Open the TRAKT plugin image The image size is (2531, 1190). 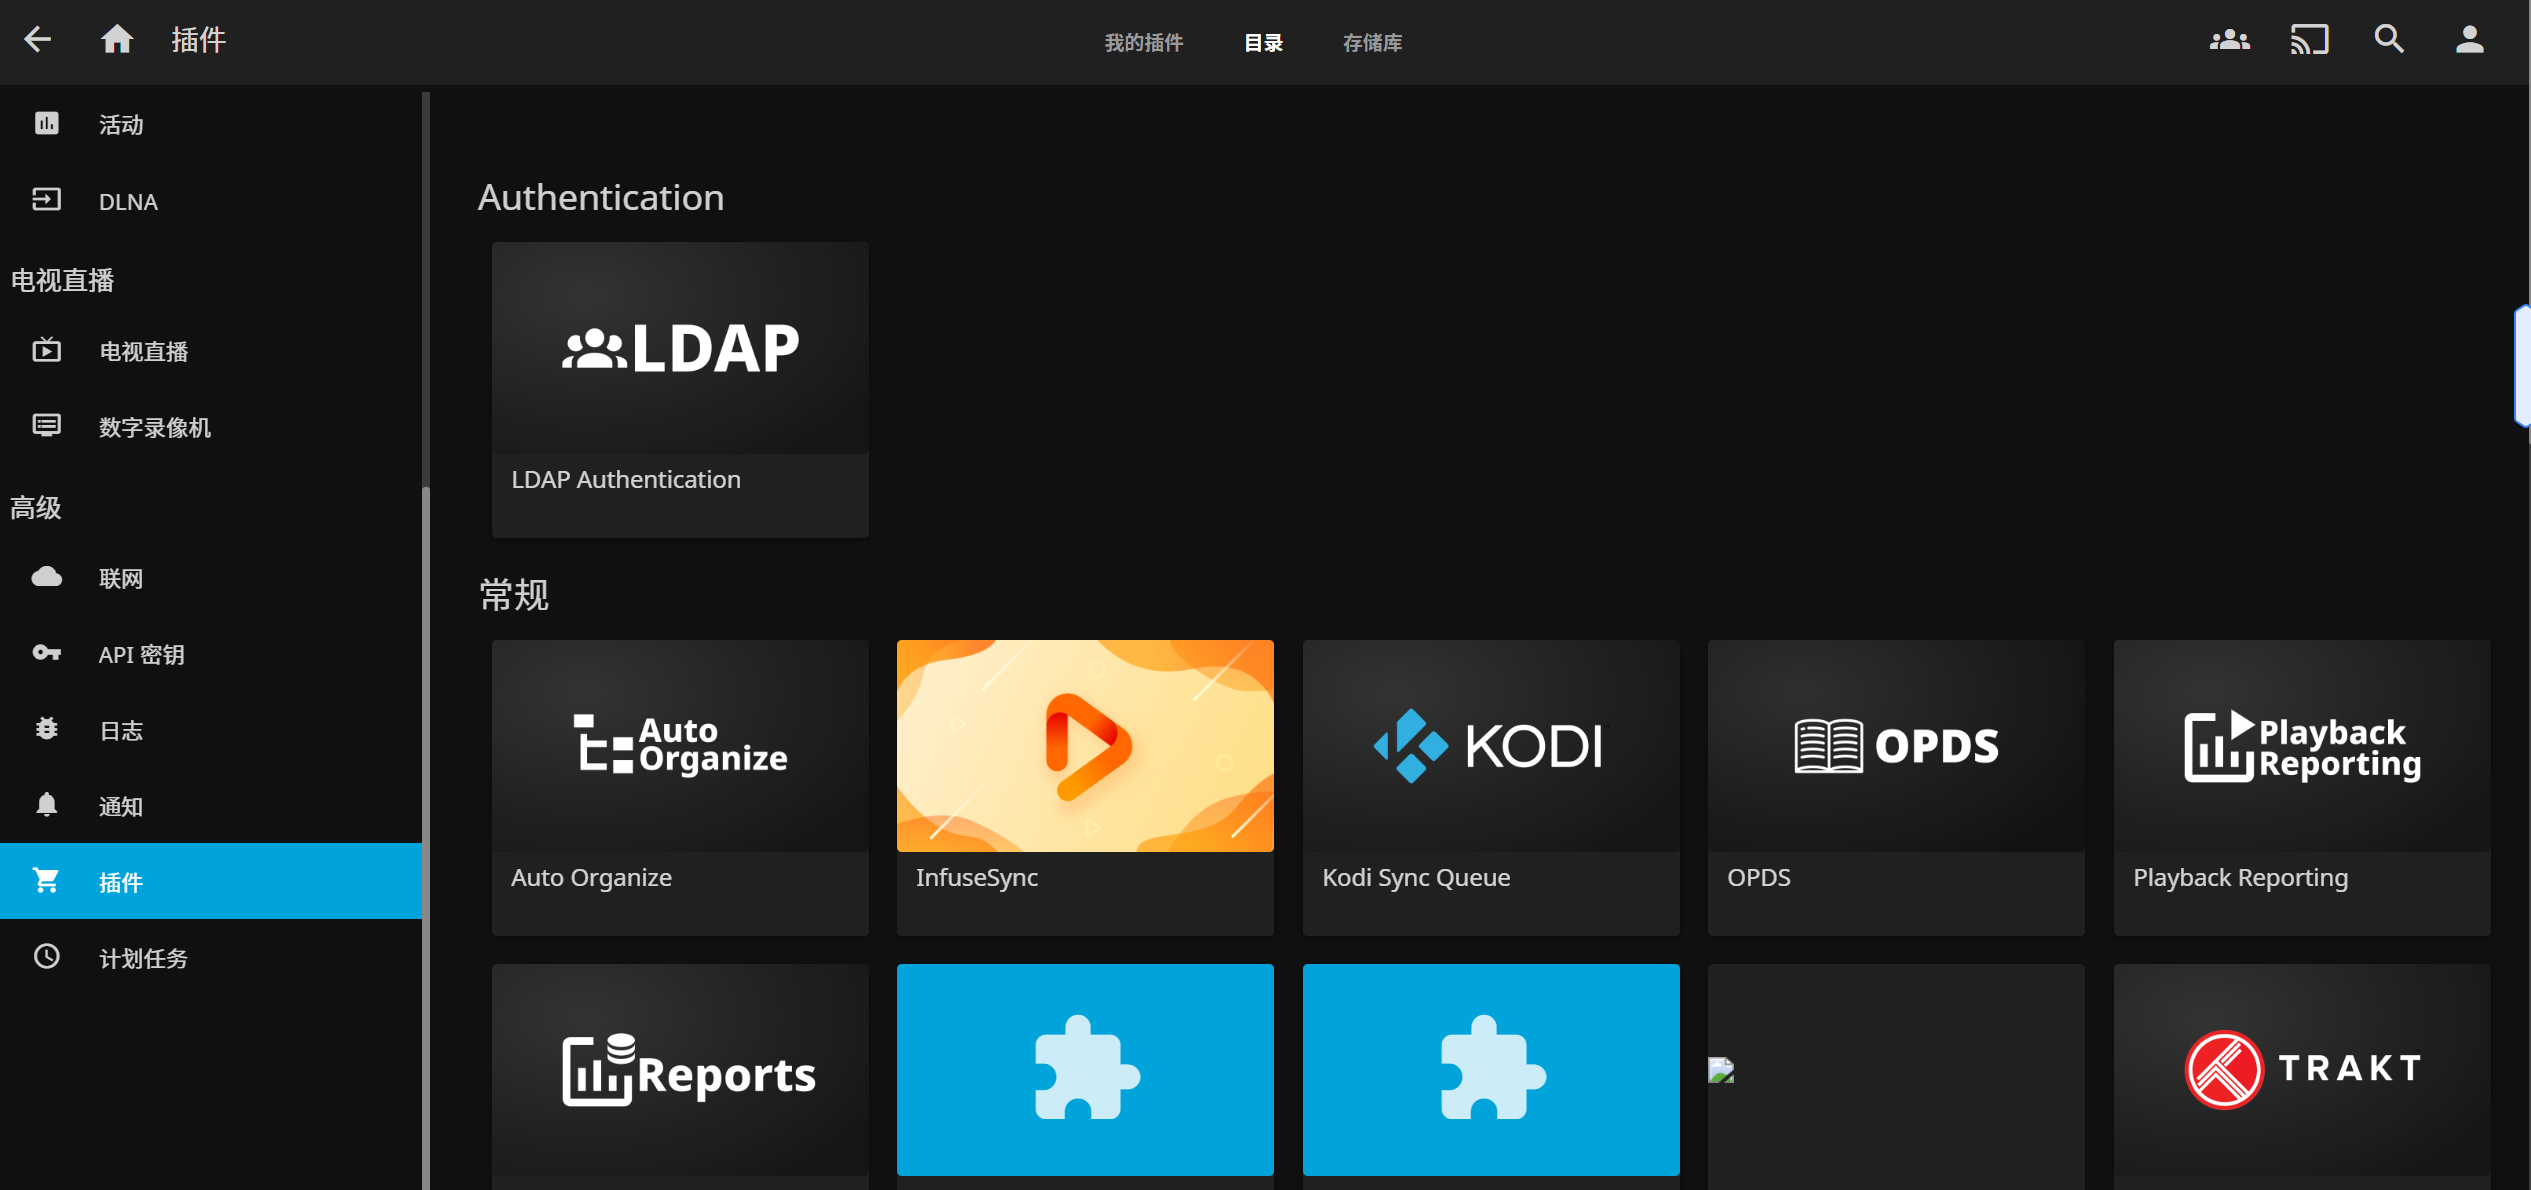2302,1070
